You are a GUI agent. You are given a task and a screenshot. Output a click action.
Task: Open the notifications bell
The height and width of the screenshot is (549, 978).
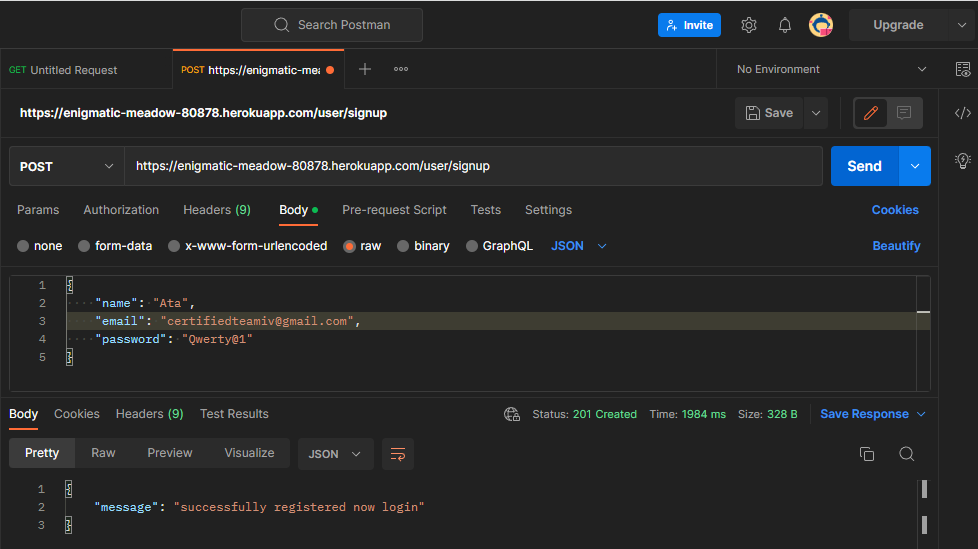(x=785, y=25)
